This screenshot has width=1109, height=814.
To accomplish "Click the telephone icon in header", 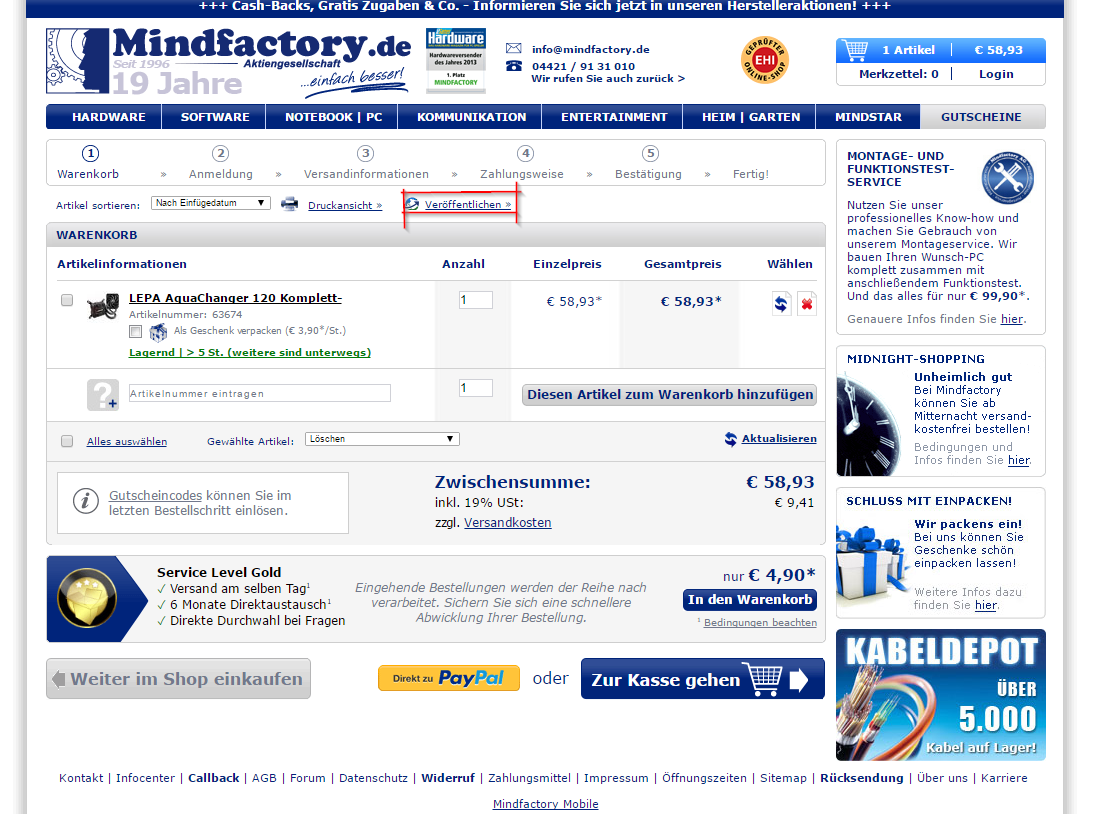I will (x=513, y=66).
